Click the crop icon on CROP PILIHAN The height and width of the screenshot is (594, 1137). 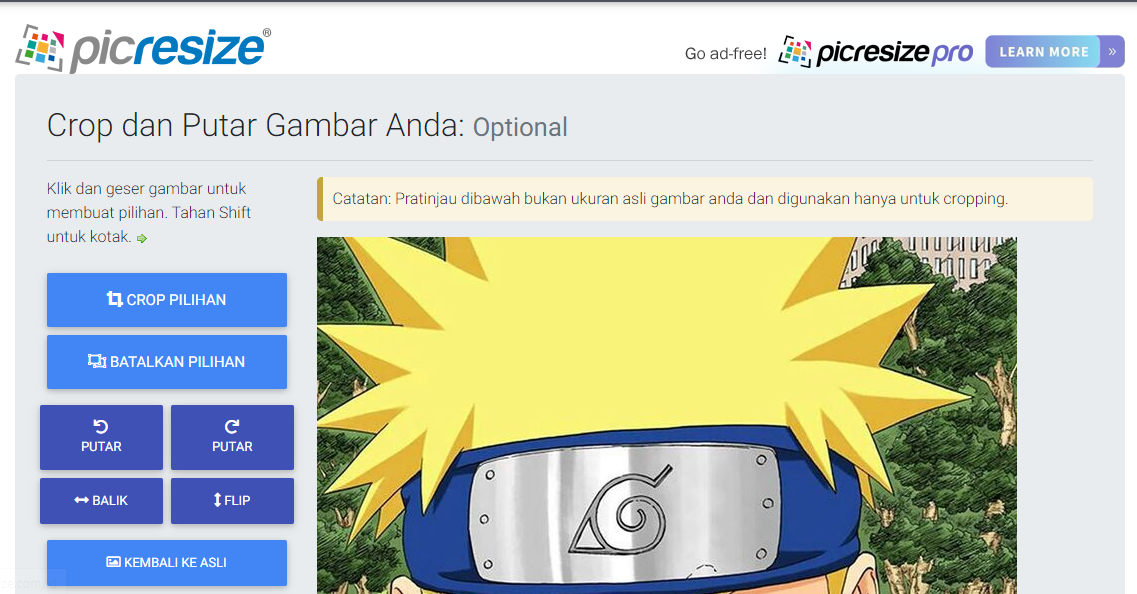coord(115,299)
